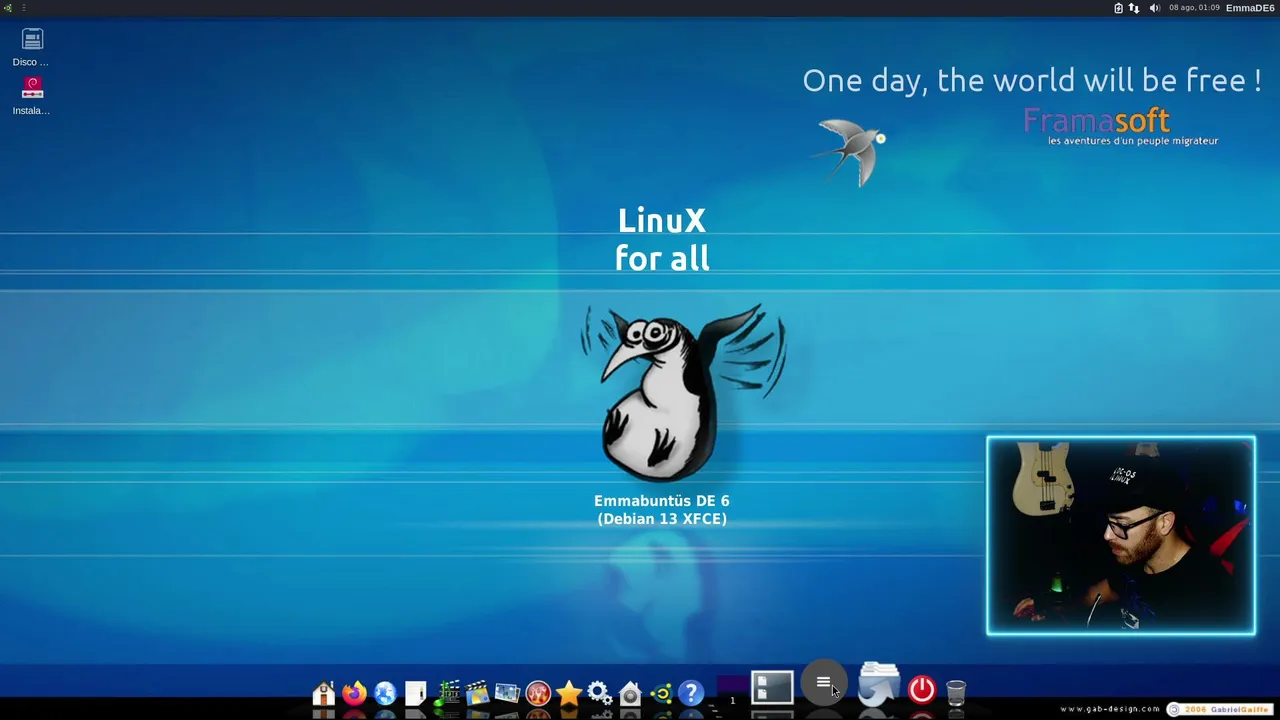This screenshot has width=1280, height=720.
Task: Open the applications menu in the top panel
Action: tap(7, 8)
